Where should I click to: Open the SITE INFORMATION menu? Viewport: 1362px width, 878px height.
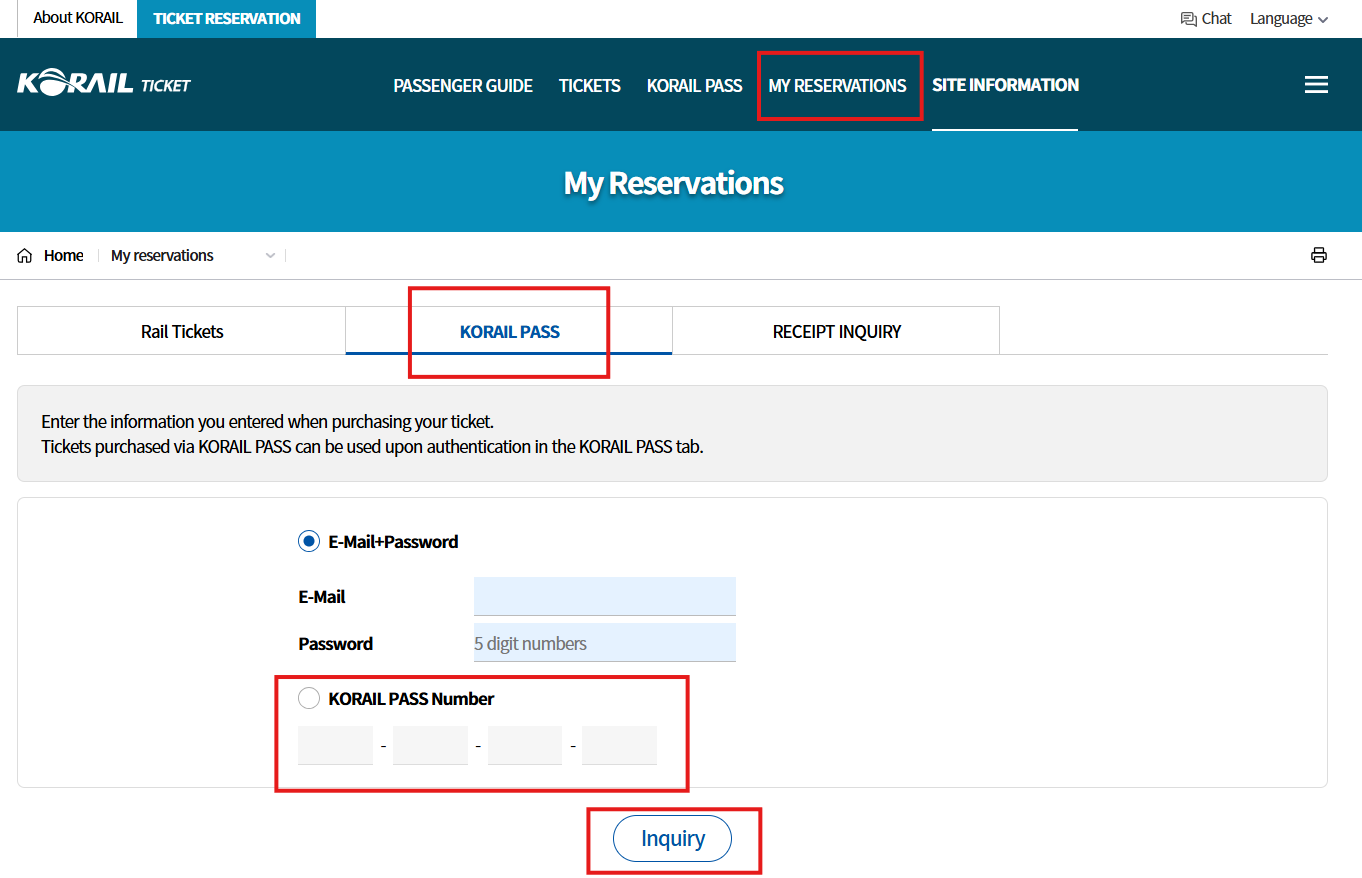1004,85
